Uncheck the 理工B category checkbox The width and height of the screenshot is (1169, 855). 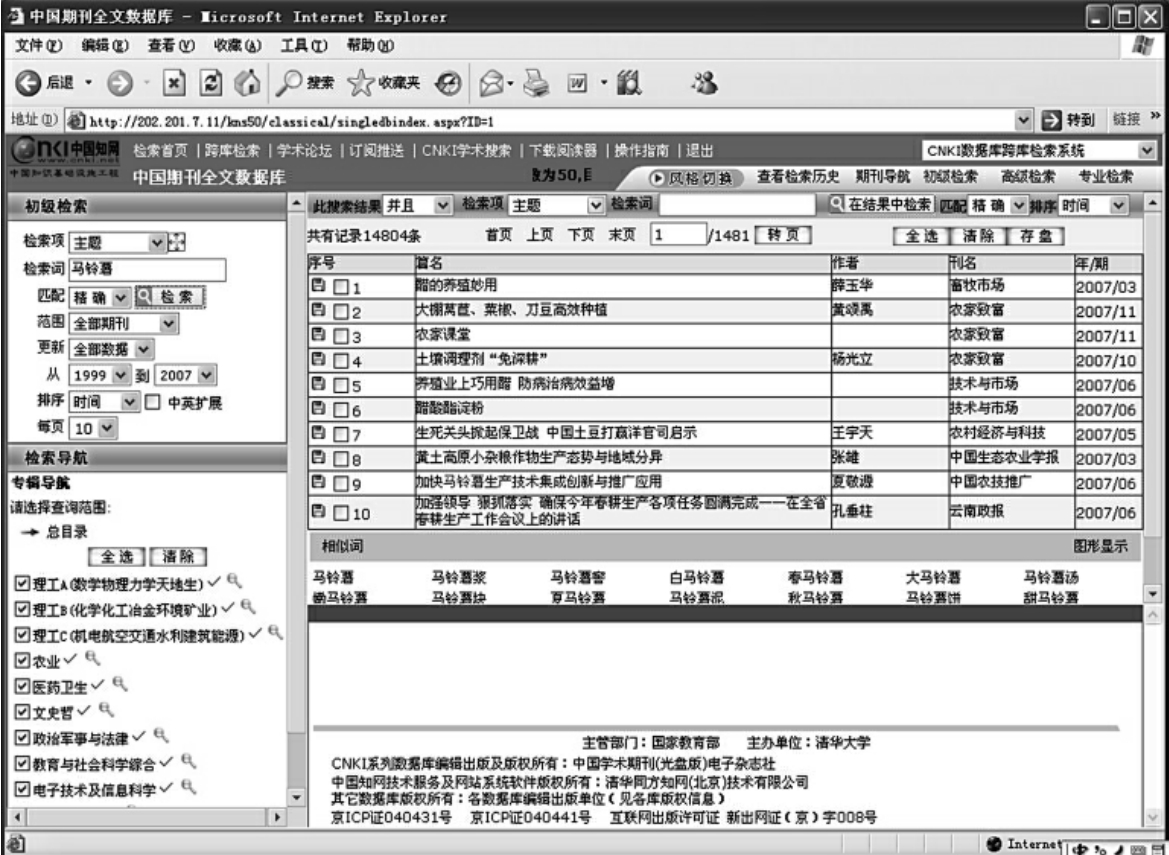(x=22, y=609)
